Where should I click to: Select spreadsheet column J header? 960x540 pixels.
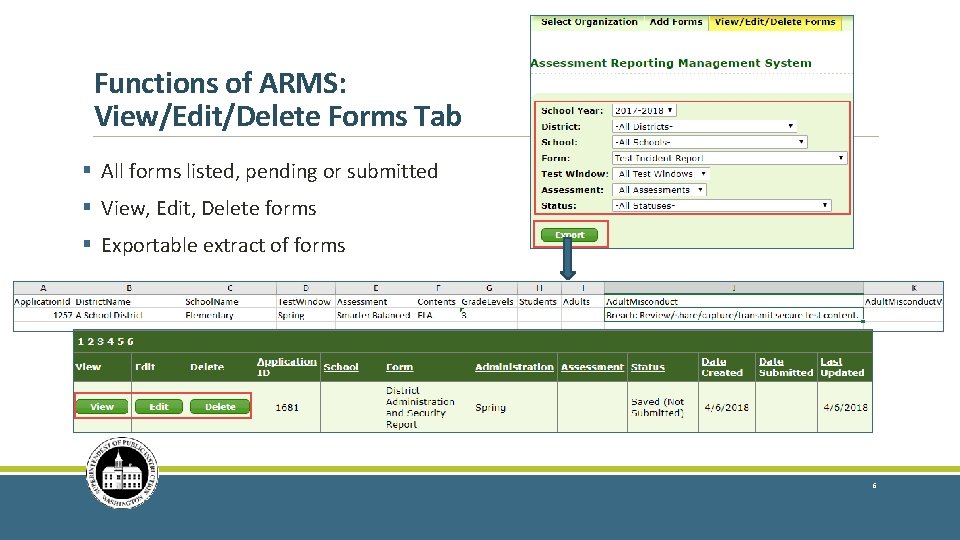(x=733, y=288)
